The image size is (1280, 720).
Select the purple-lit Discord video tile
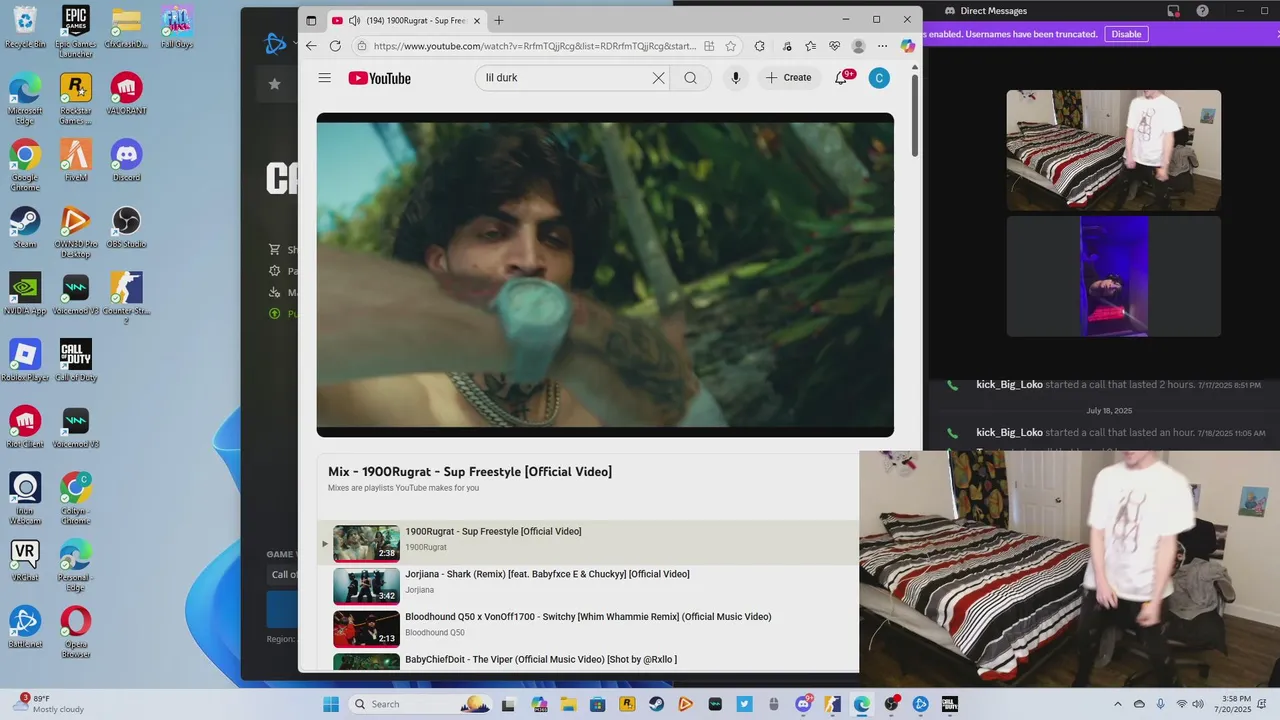click(1113, 276)
